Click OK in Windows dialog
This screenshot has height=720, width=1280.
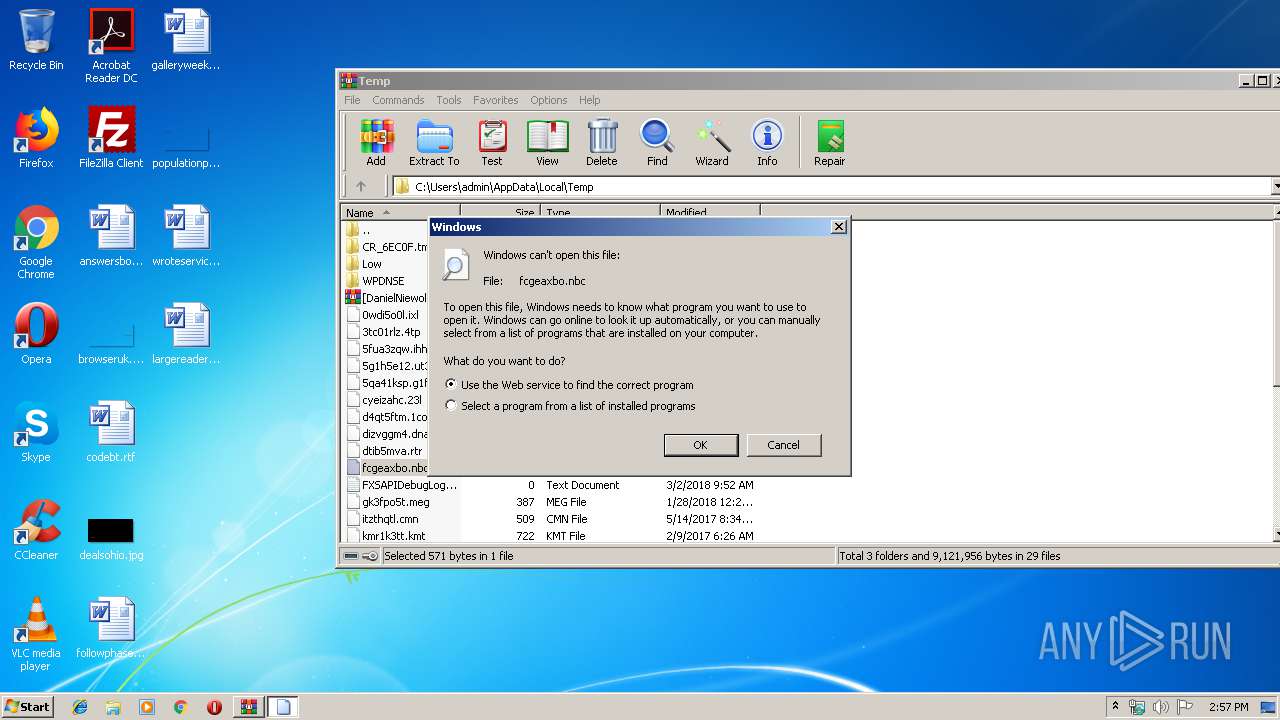700,445
